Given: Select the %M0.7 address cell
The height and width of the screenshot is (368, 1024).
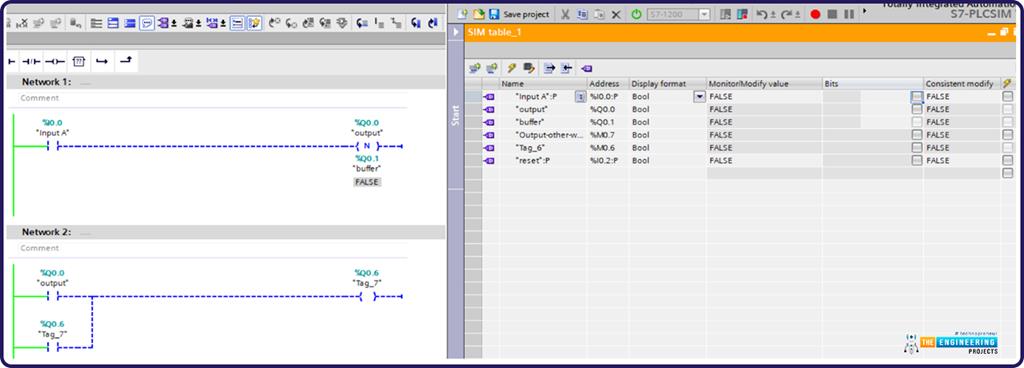Looking at the screenshot, I should pyautogui.click(x=607, y=134).
